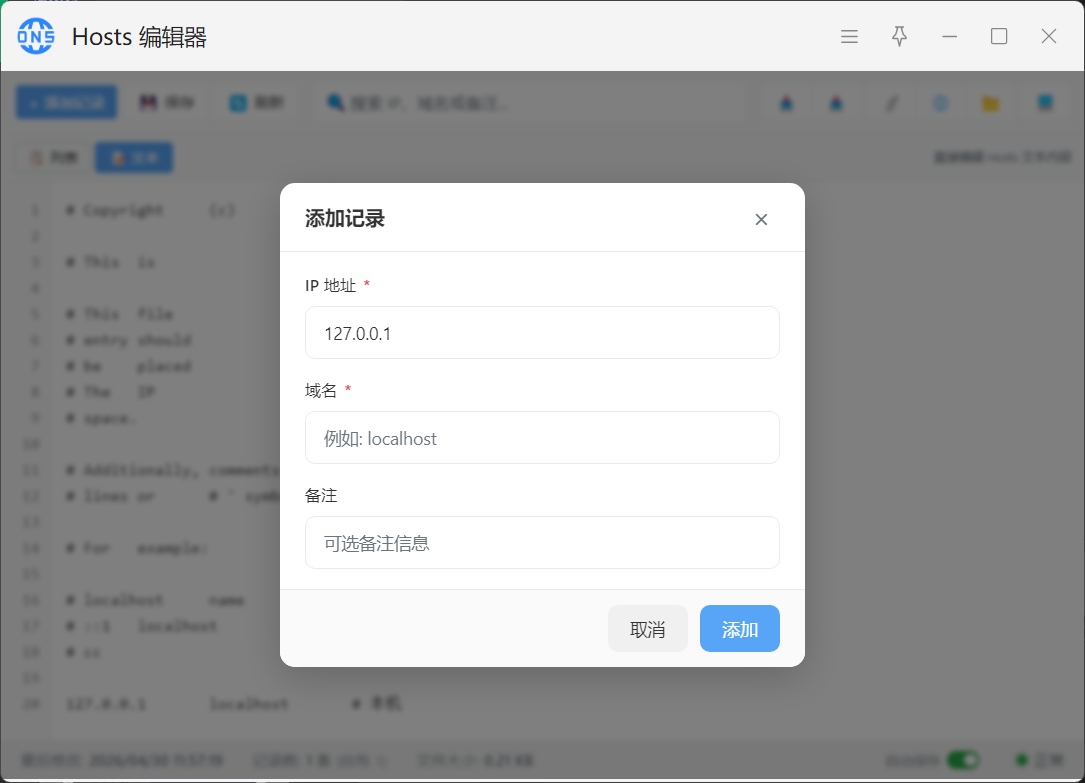Viewport: 1085px width, 783px height.
Task: Pin the Hosts editor window on top
Action: click(899, 37)
